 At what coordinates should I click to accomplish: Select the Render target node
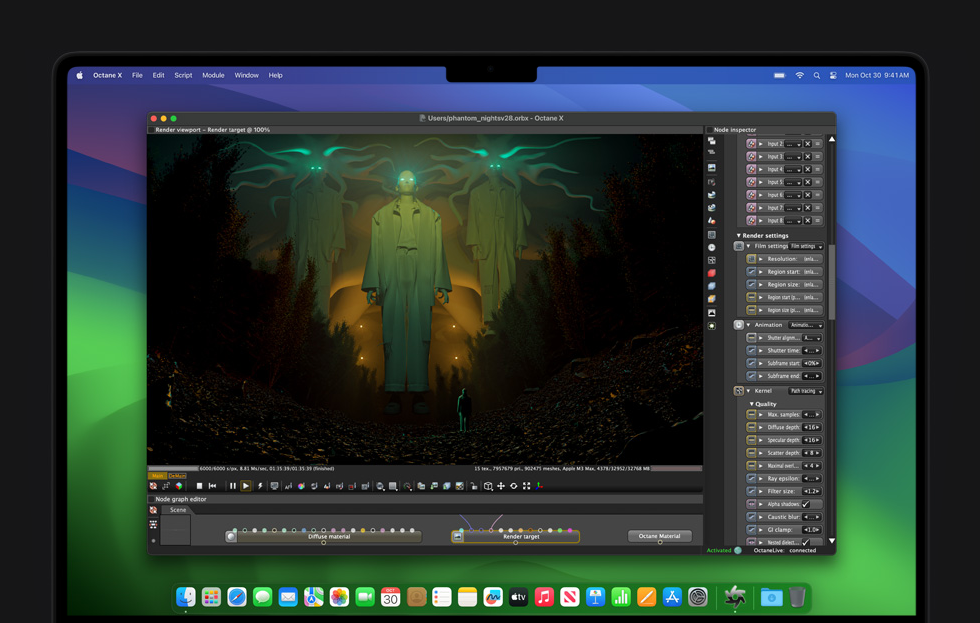pos(516,537)
